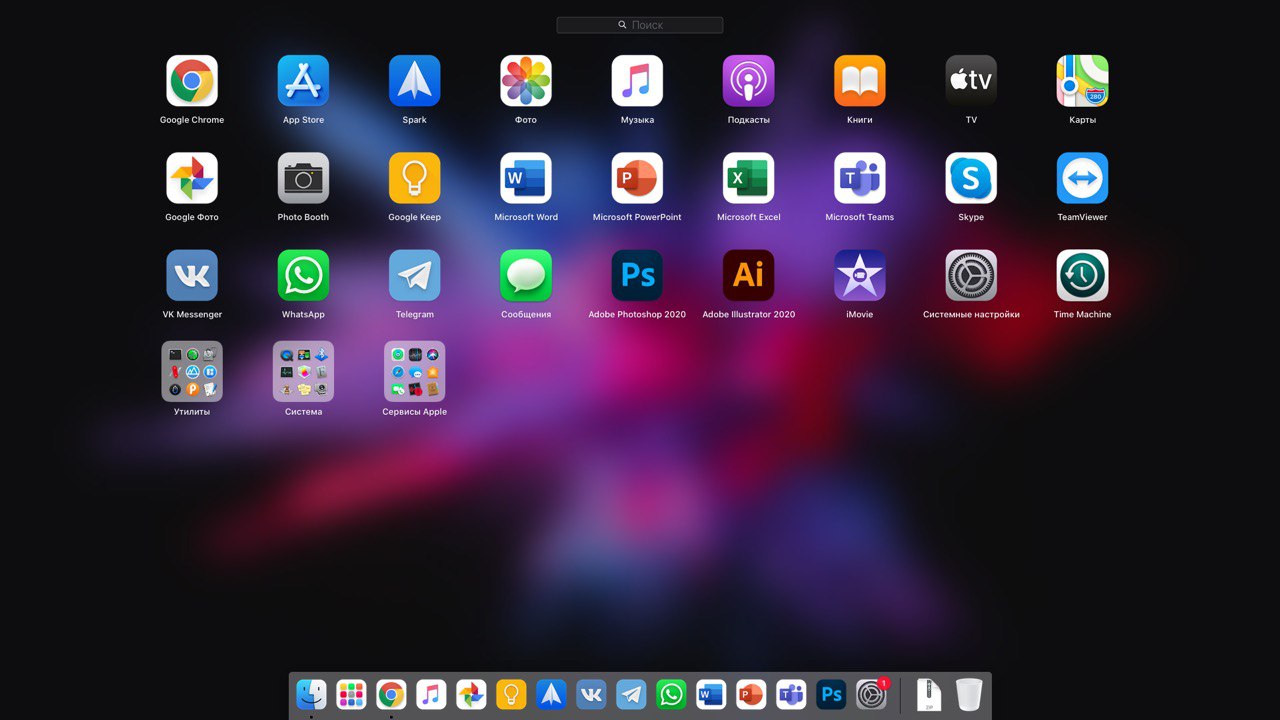Image resolution: width=1280 pixels, height=720 pixels.
Task: Launch Time Machine
Action: tap(1082, 275)
